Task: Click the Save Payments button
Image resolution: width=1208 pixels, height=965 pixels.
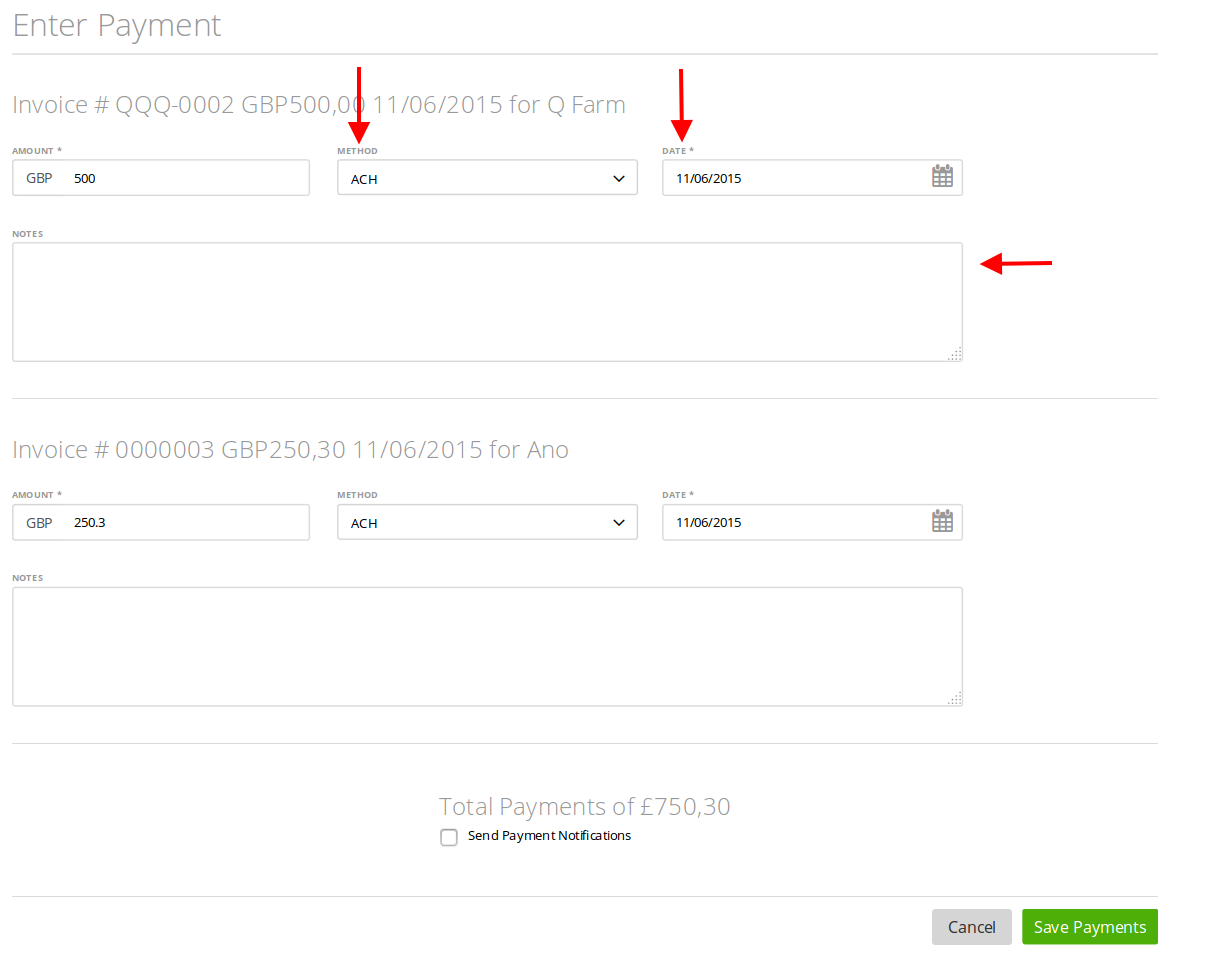Action: (1089, 927)
